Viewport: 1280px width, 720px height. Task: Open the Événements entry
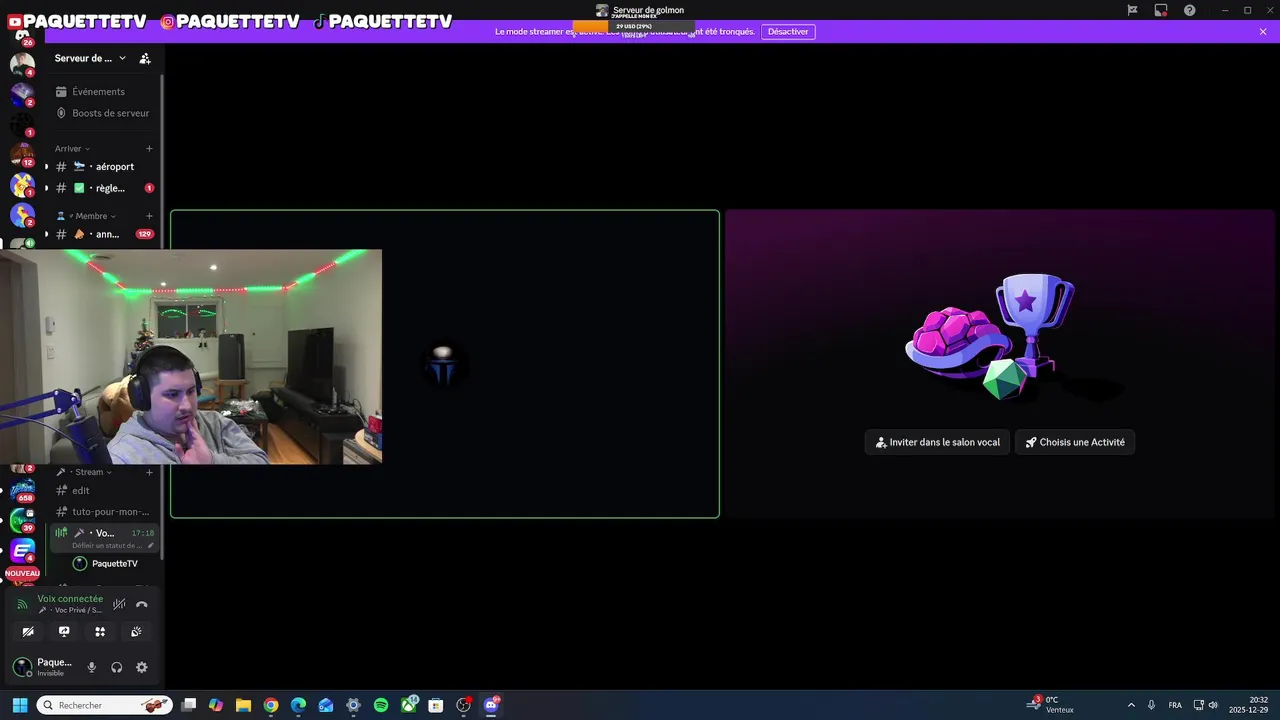tap(103, 91)
